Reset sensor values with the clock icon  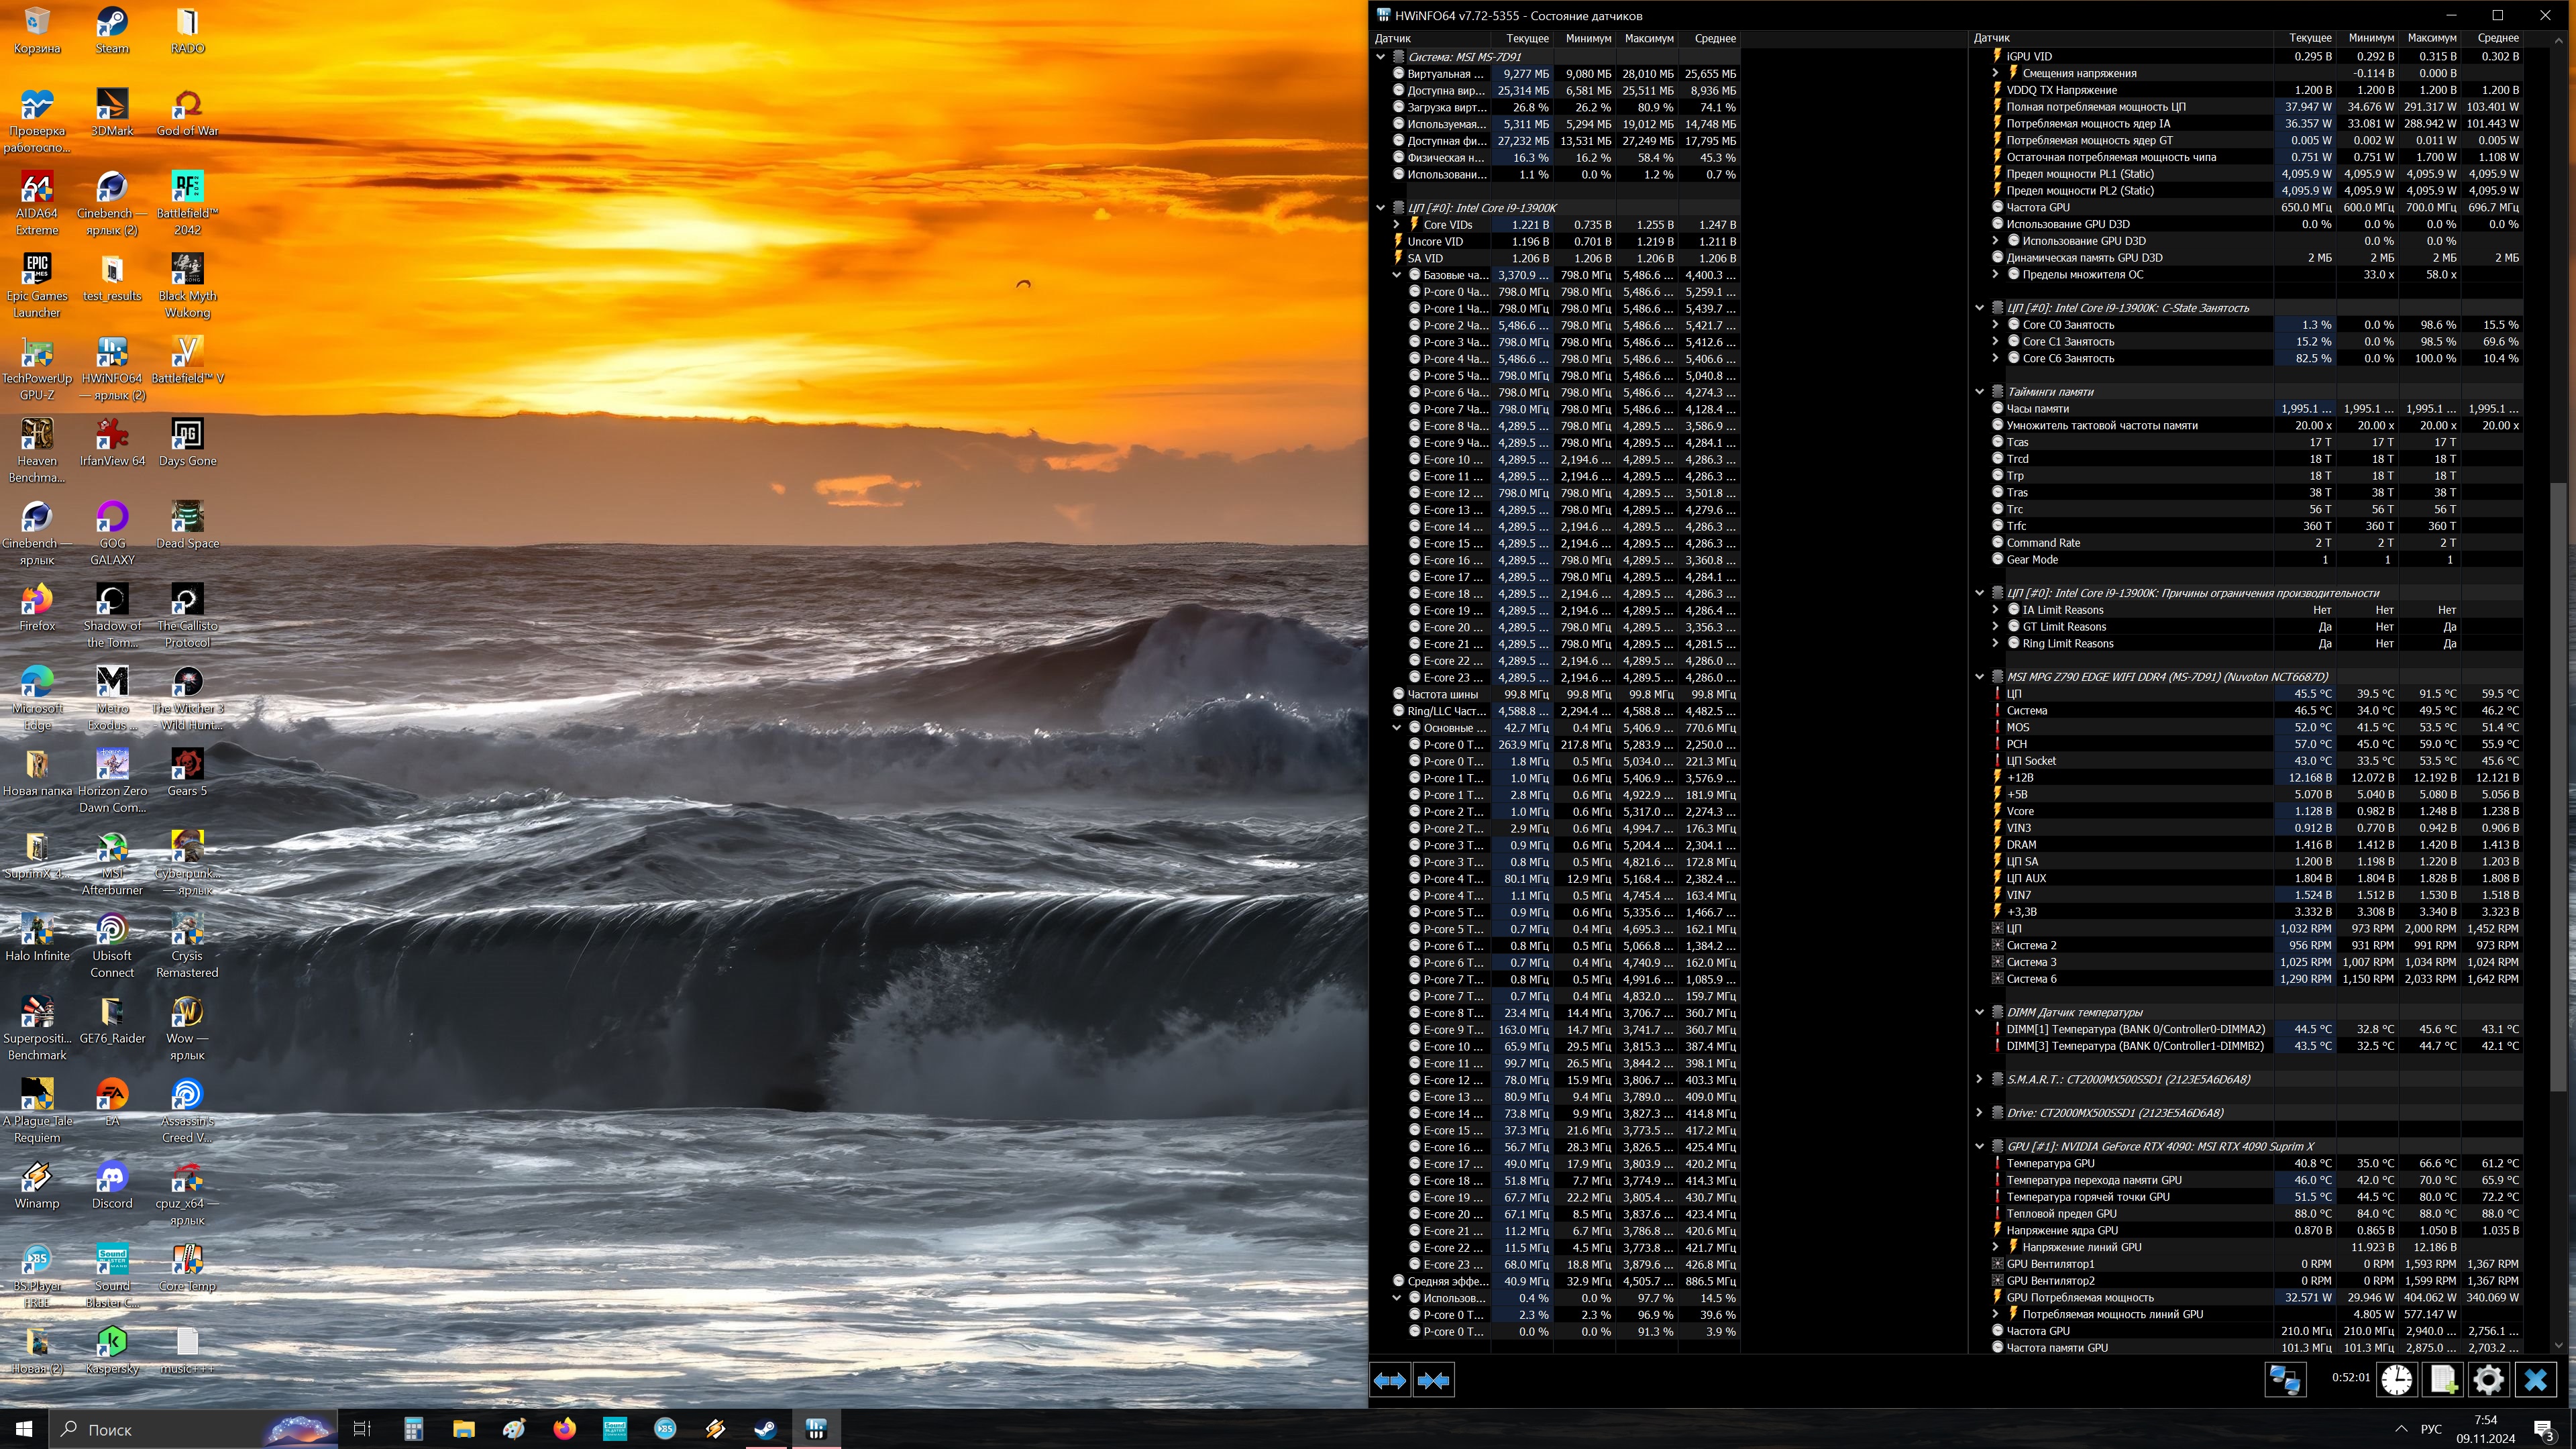[2396, 1380]
